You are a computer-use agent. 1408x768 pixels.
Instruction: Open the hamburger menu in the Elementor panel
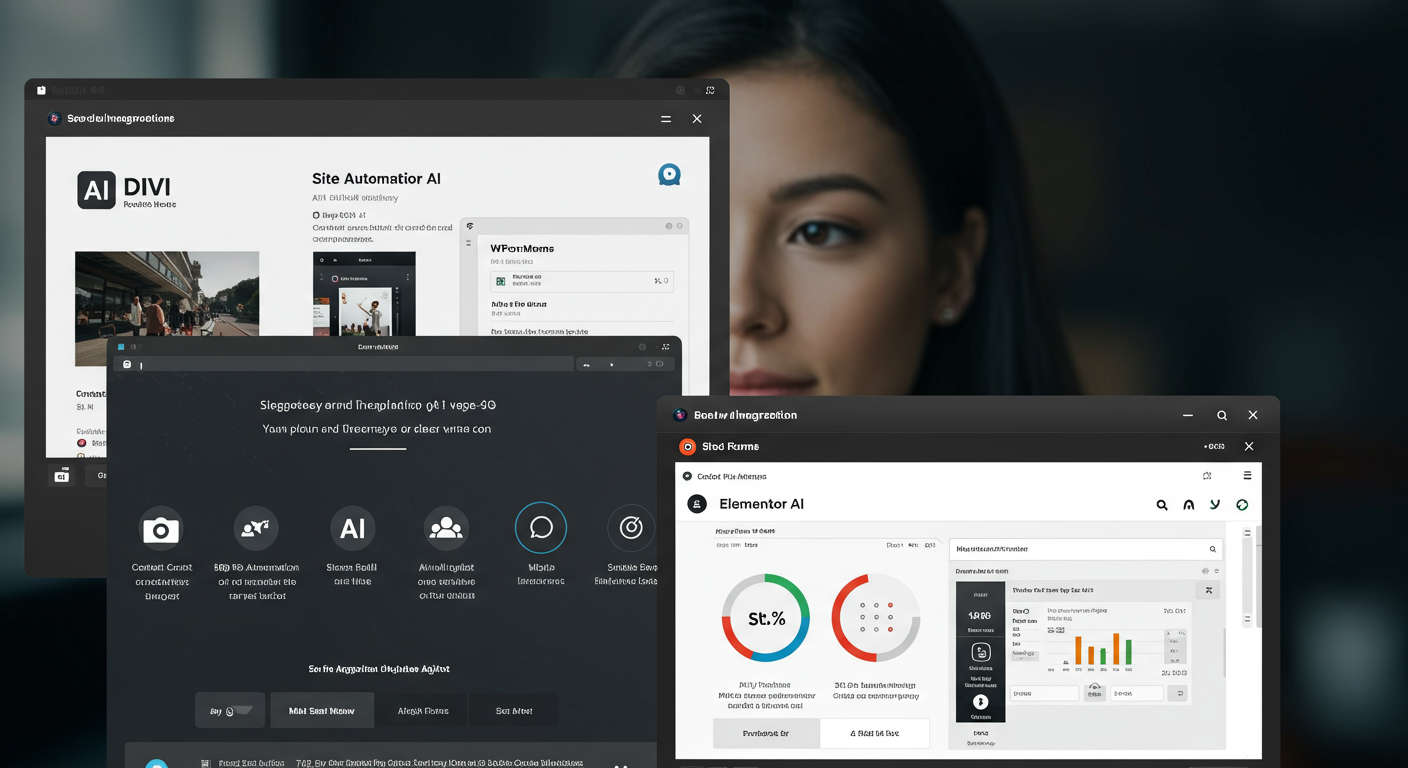(x=1247, y=475)
